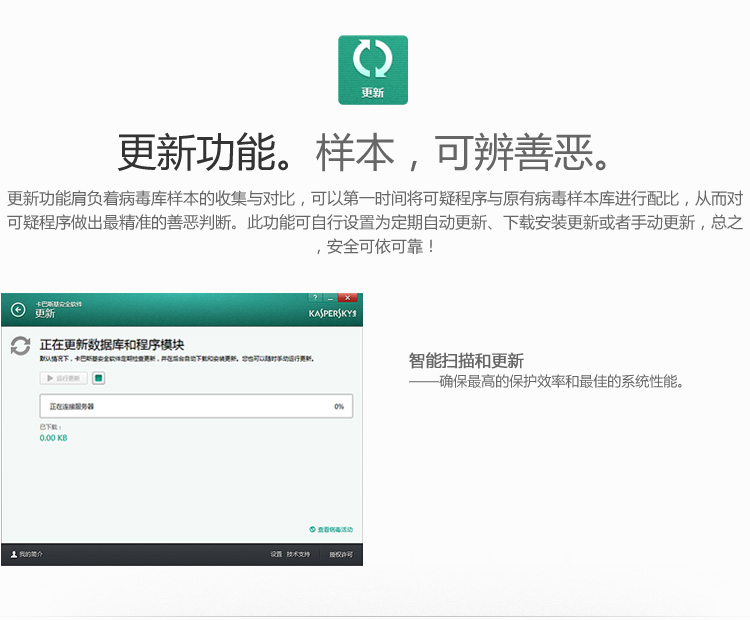Click the 正在更新数据库和程序模块 heading

[112, 345]
